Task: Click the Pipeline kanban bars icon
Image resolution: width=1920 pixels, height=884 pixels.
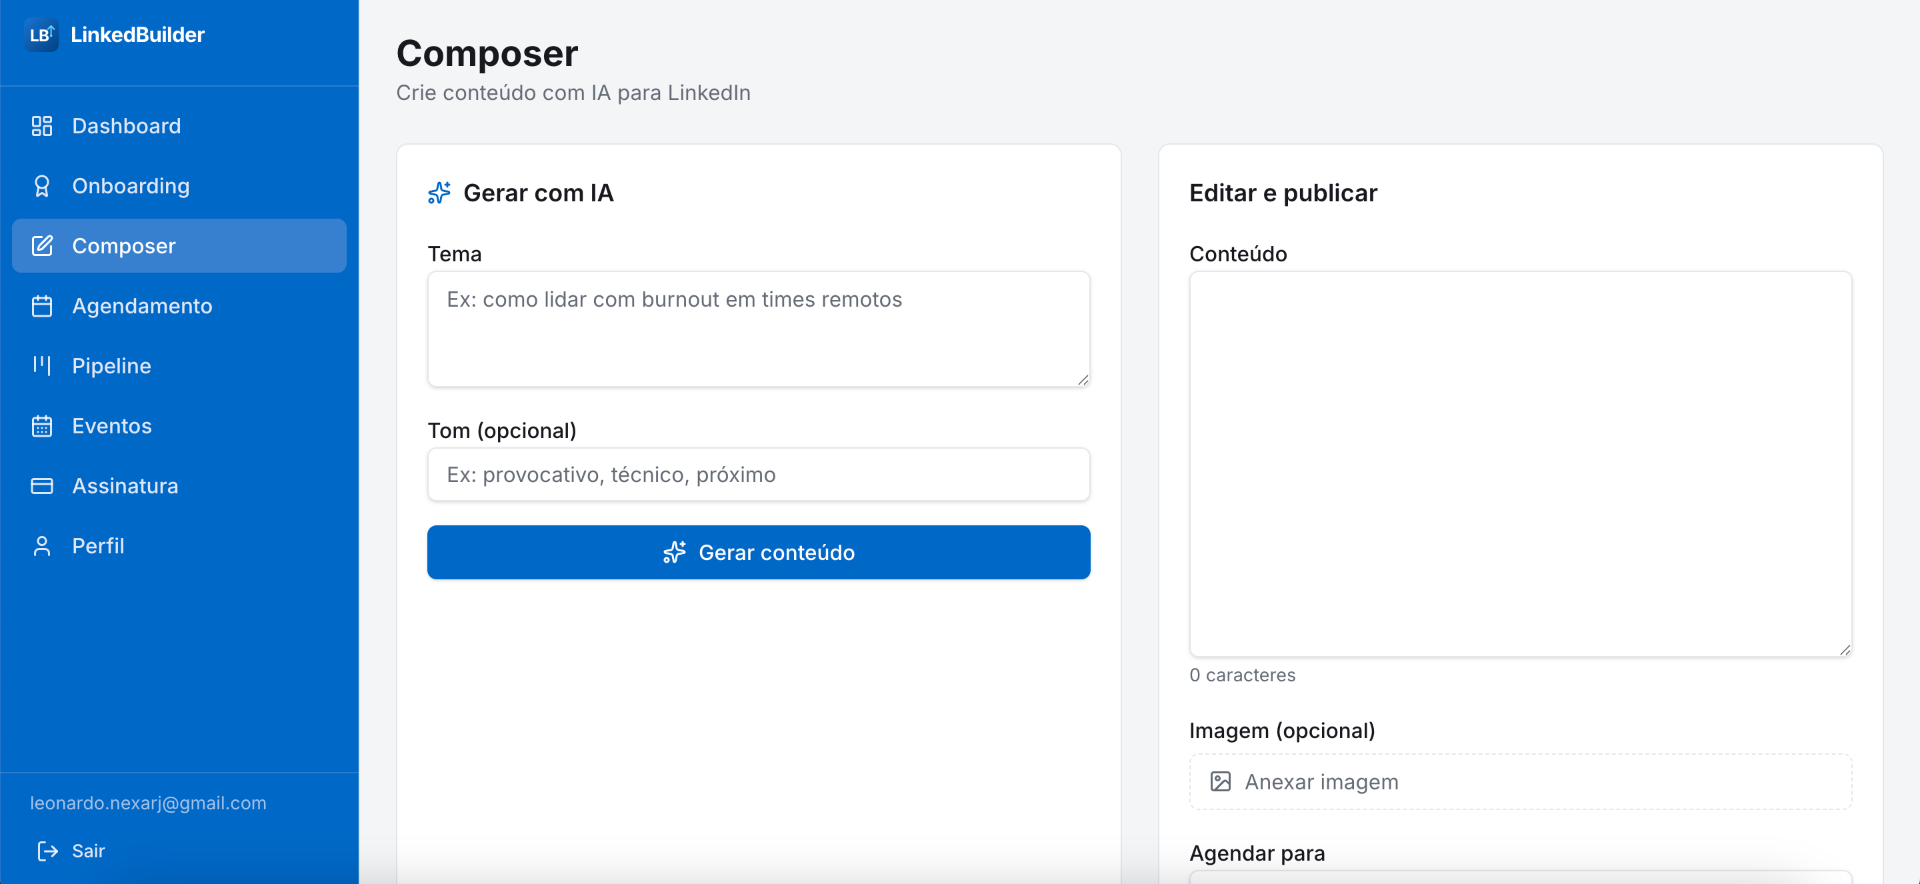Action: click(x=42, y=366)
